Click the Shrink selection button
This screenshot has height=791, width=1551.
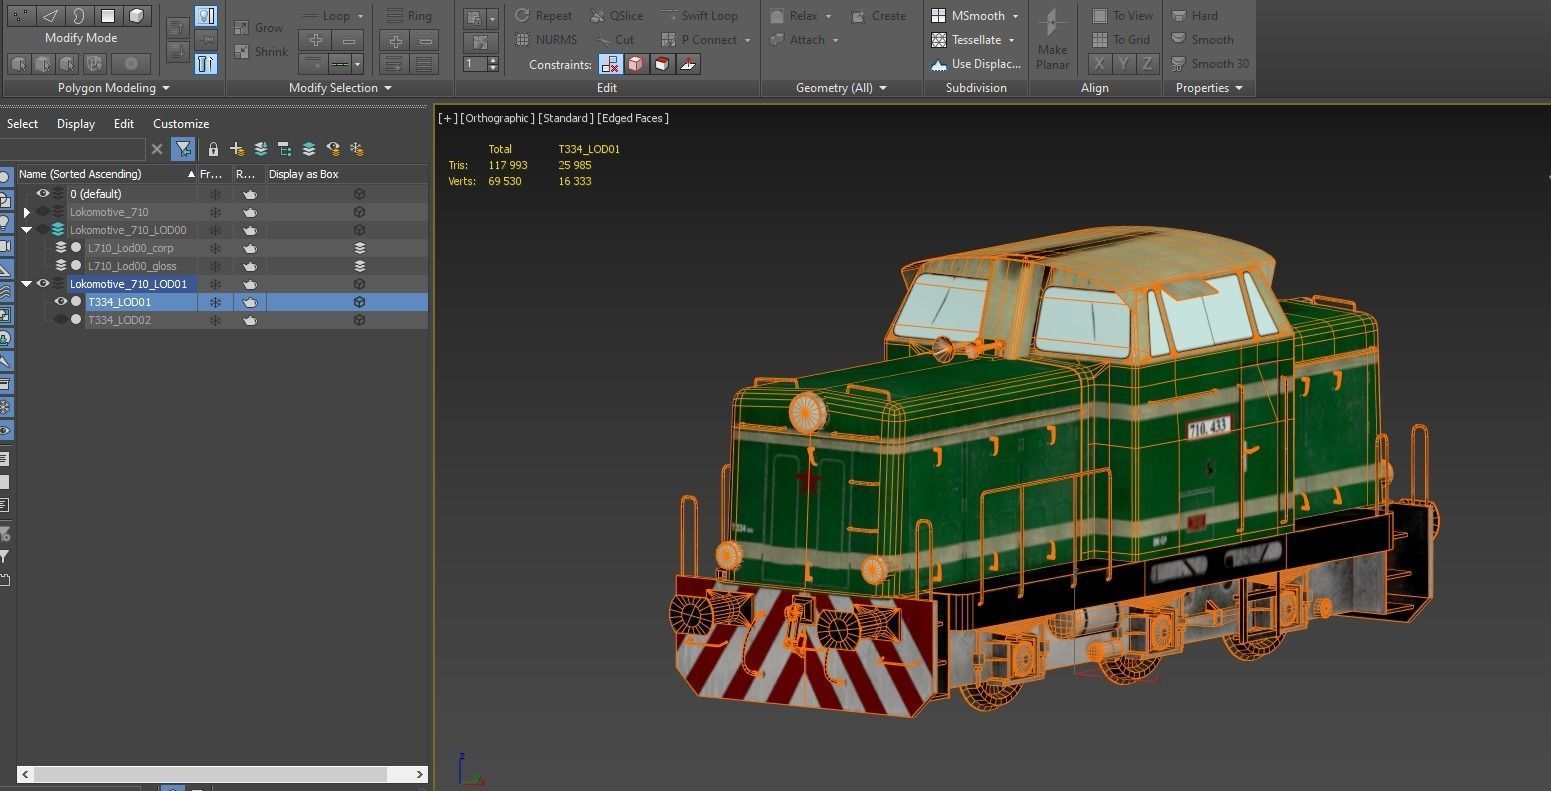[261, 52]
